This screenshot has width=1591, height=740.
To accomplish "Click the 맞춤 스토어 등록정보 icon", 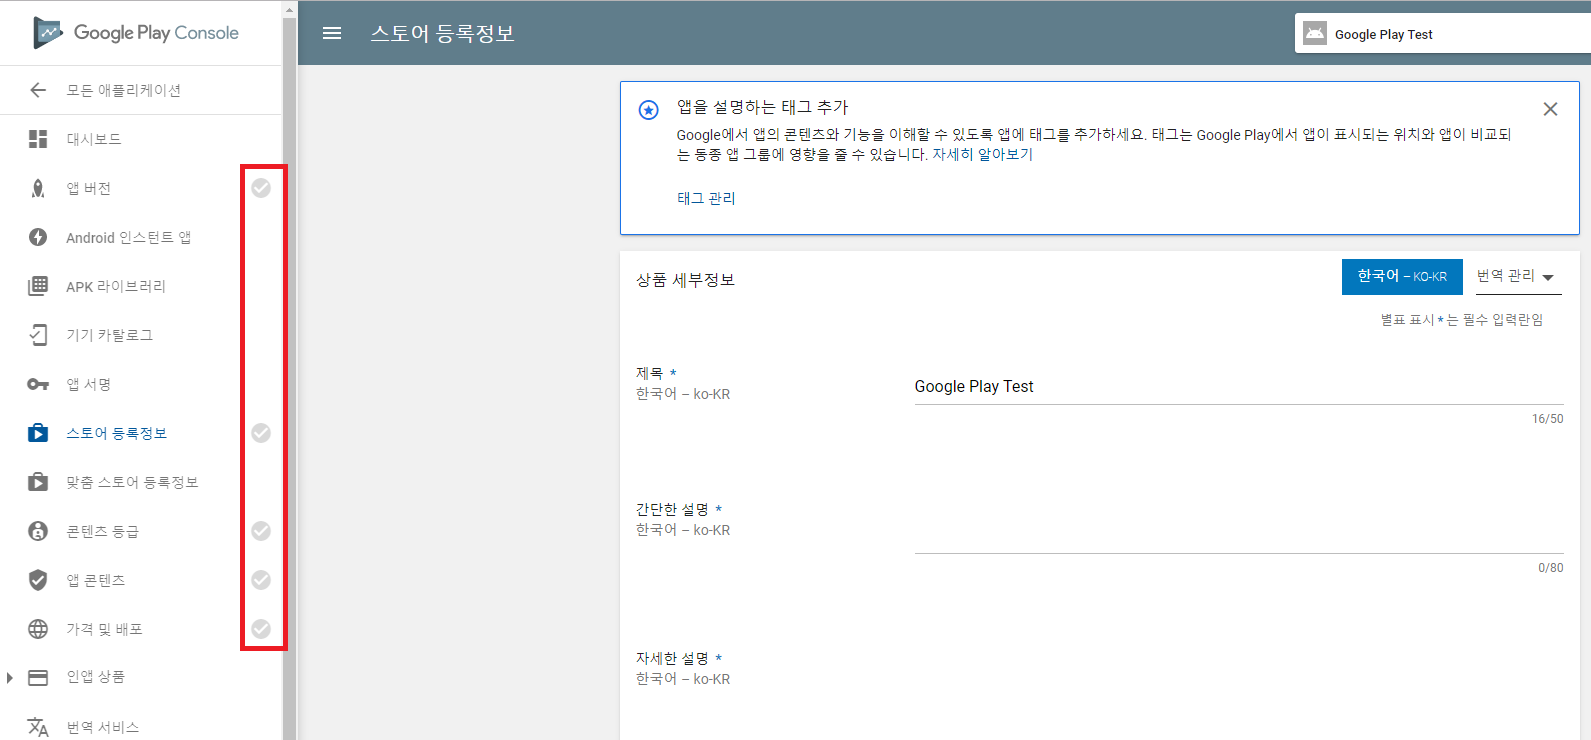I will click(x=38, y=482).
